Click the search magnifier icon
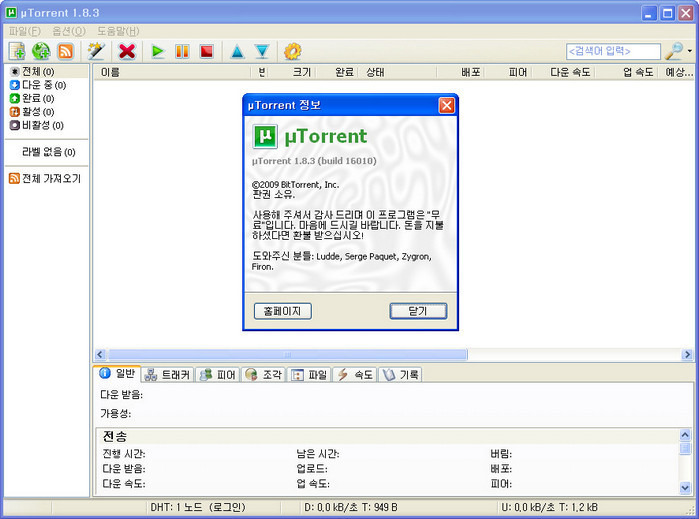 (674, 51)
